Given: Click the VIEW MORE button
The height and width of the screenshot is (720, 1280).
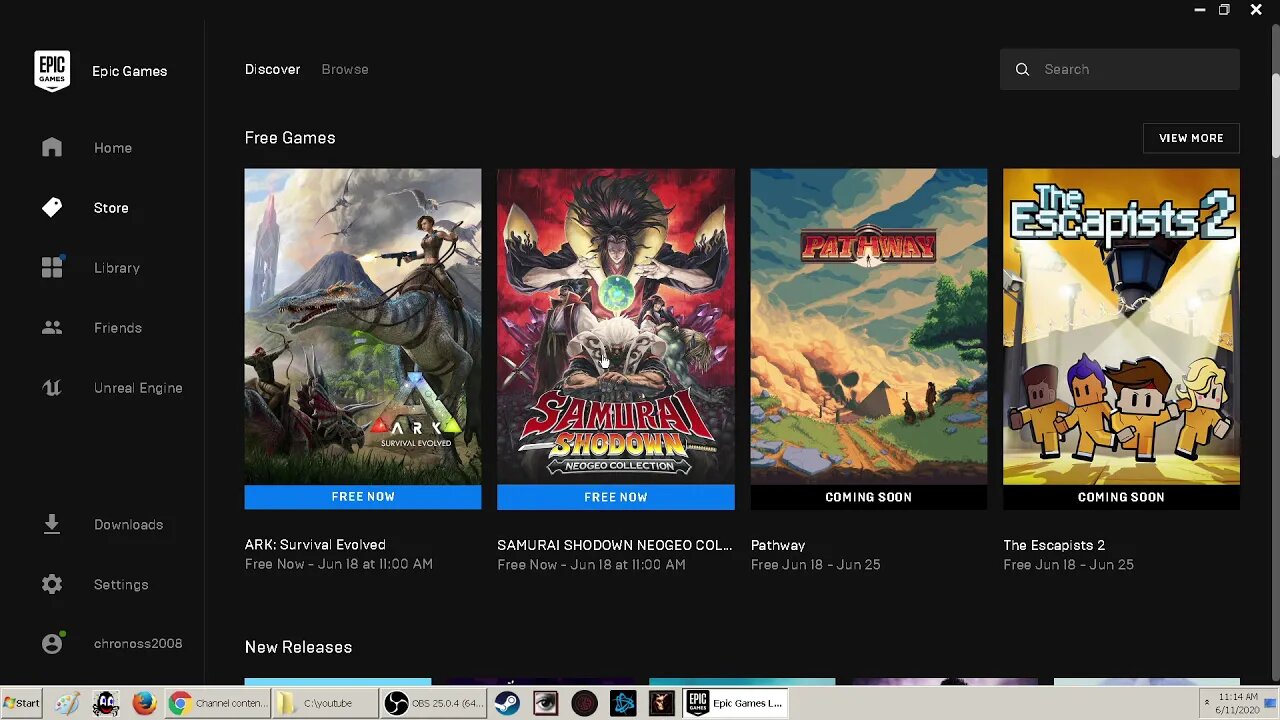Looking at the screenshot, I should [x=1191, y=138].
